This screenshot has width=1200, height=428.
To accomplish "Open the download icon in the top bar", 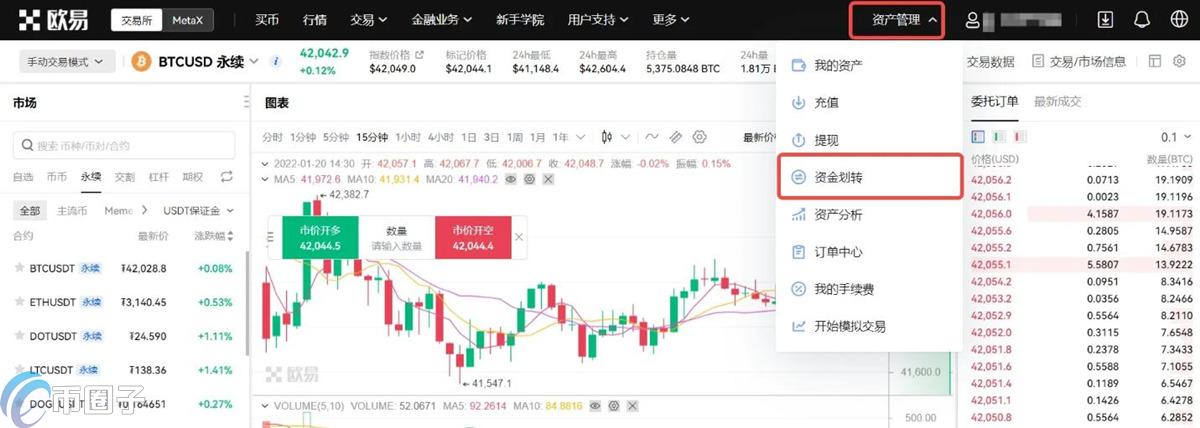I will (x=1105, y=20).
